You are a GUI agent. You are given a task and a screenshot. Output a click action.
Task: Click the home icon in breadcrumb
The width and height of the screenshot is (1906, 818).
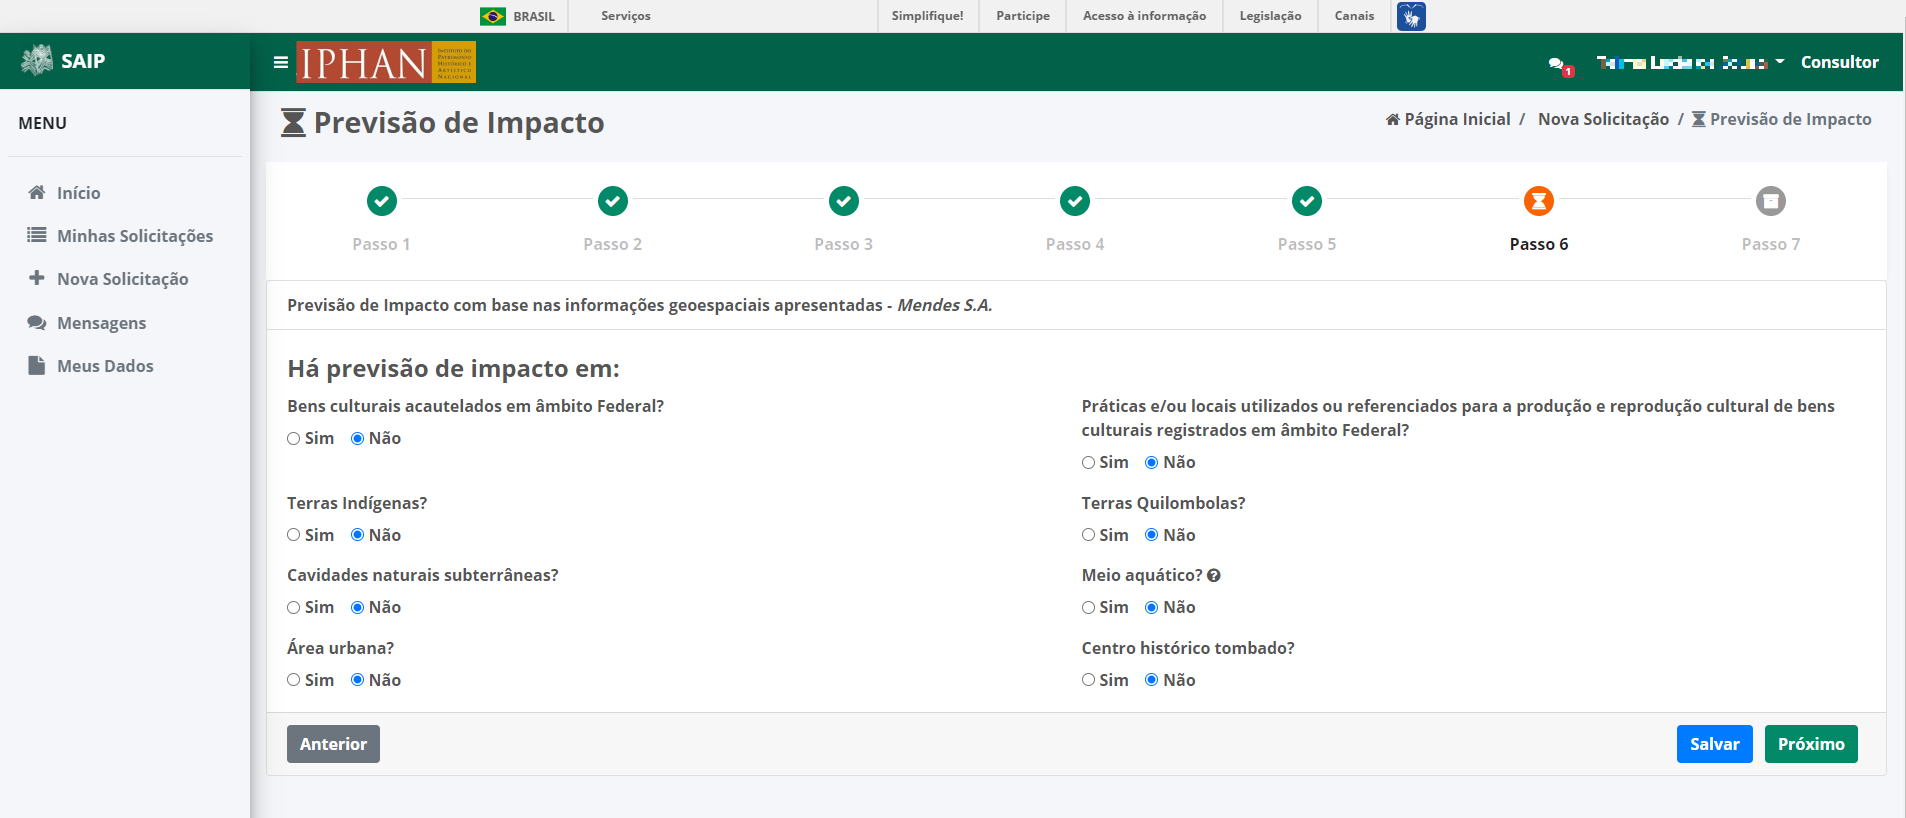[1393, 119]
